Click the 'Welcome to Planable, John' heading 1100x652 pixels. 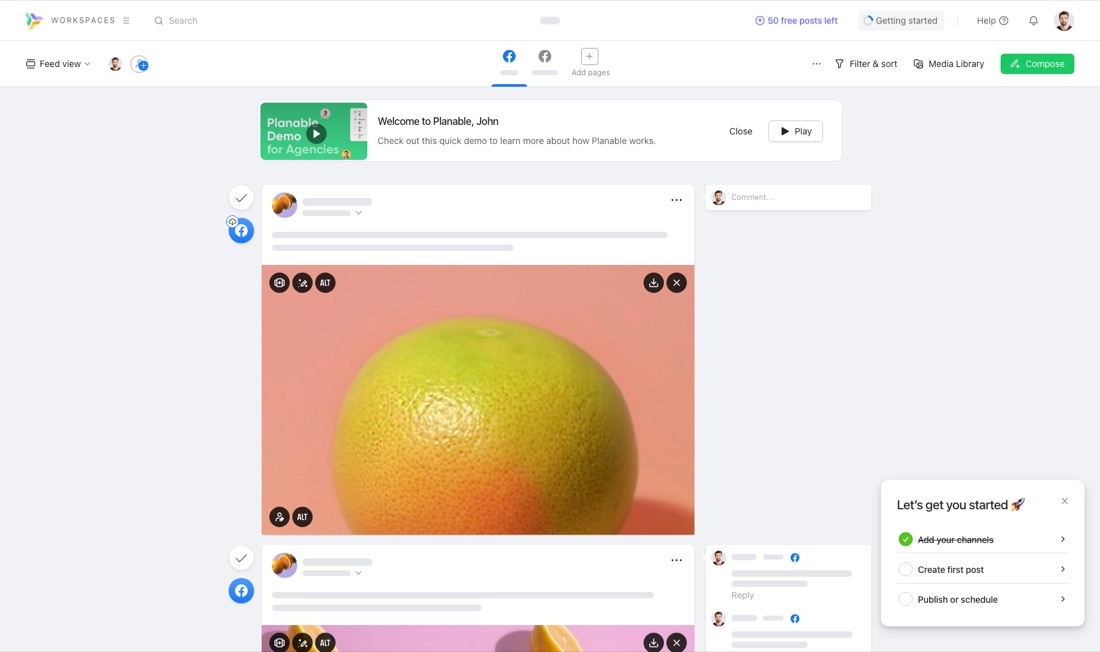(438, 121)
